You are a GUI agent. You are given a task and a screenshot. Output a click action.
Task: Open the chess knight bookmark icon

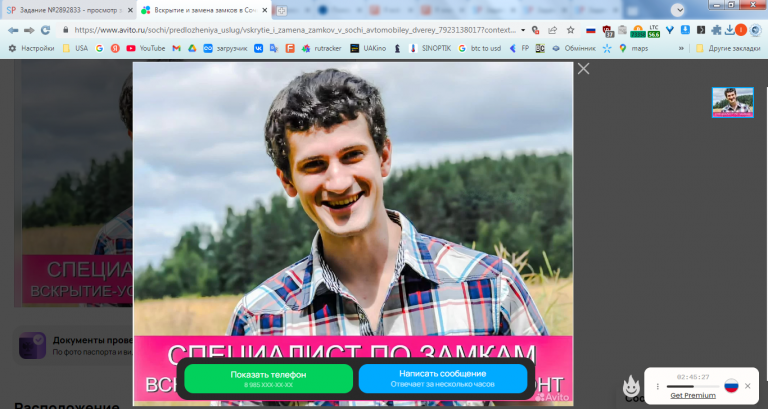click(397, 48)
